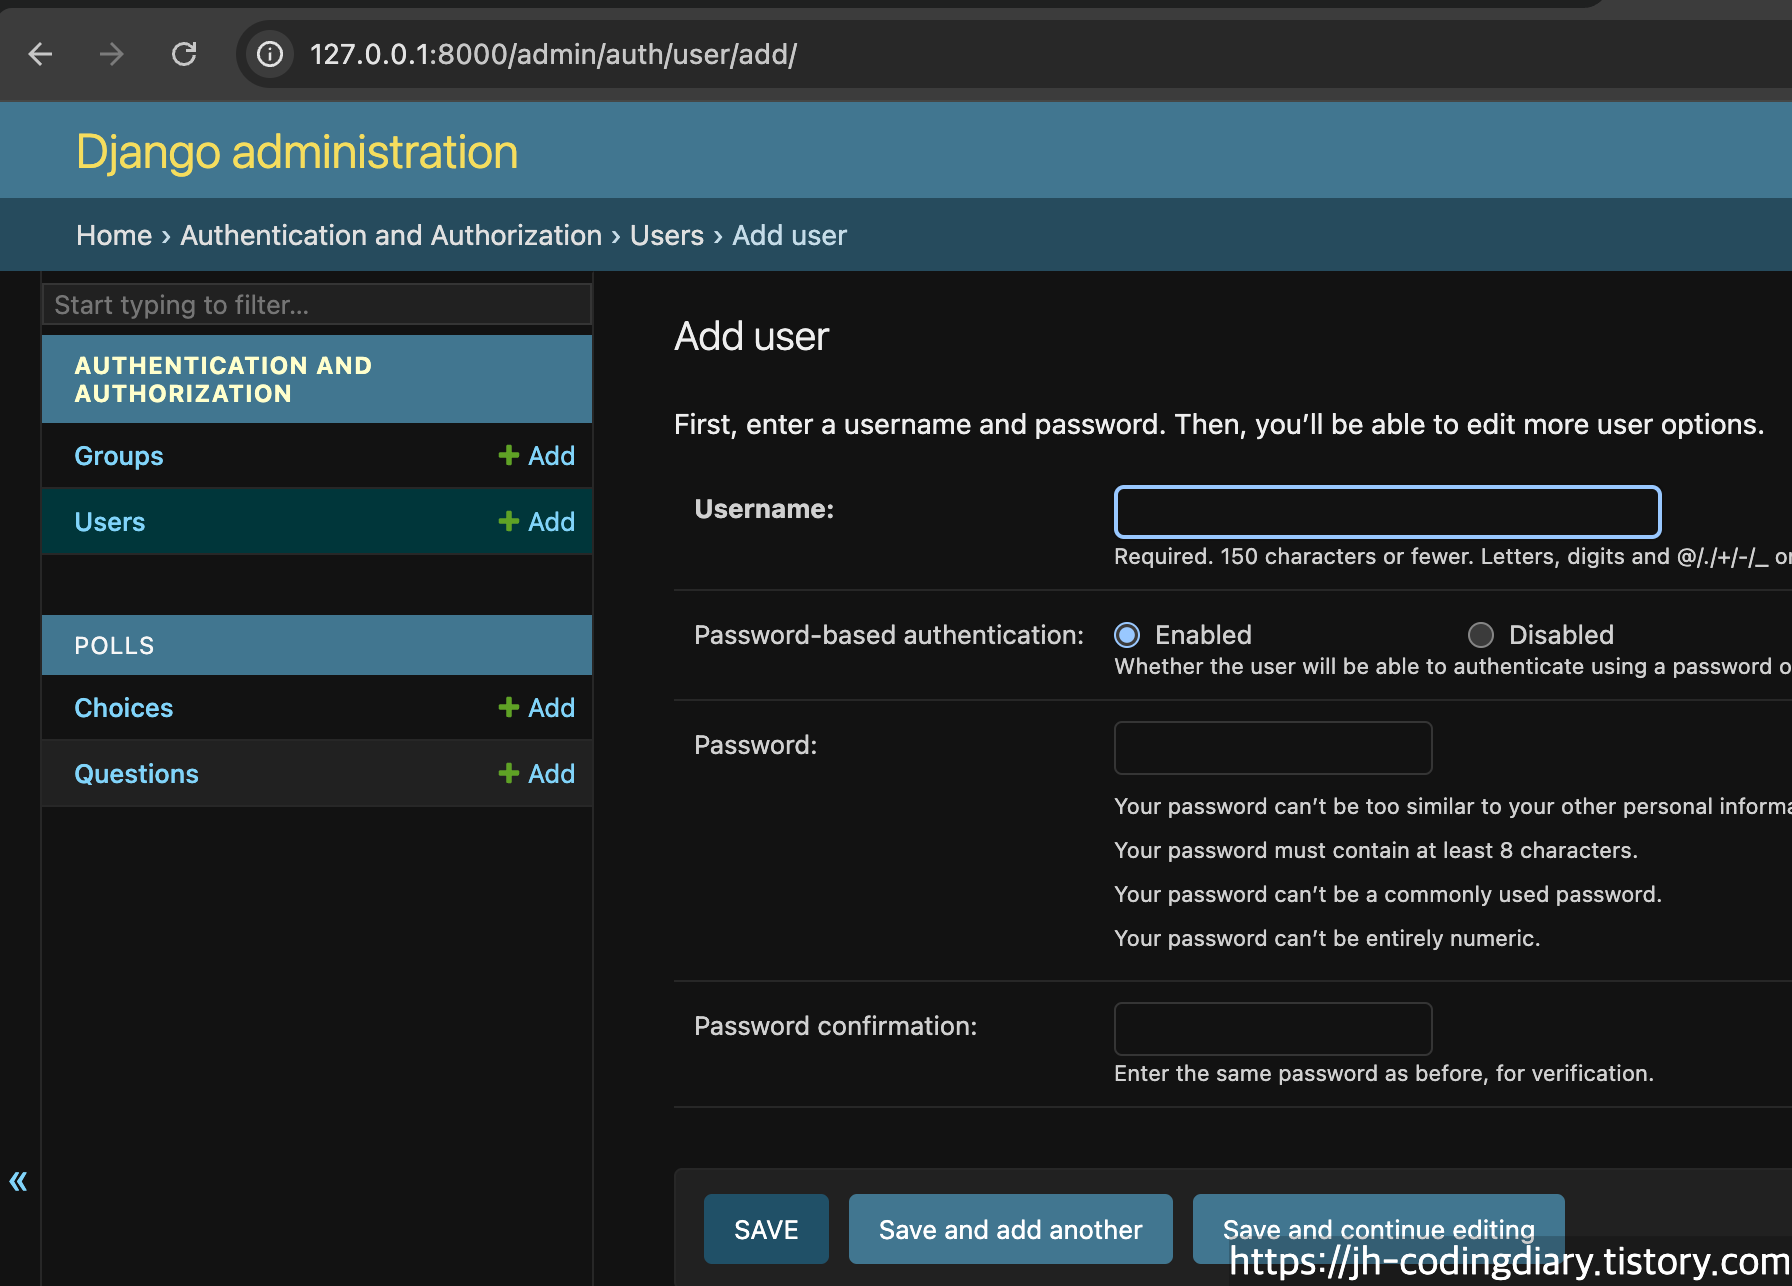Open Django administration title link
This screenshot has width=1792, height=1286.
point(297,152)
